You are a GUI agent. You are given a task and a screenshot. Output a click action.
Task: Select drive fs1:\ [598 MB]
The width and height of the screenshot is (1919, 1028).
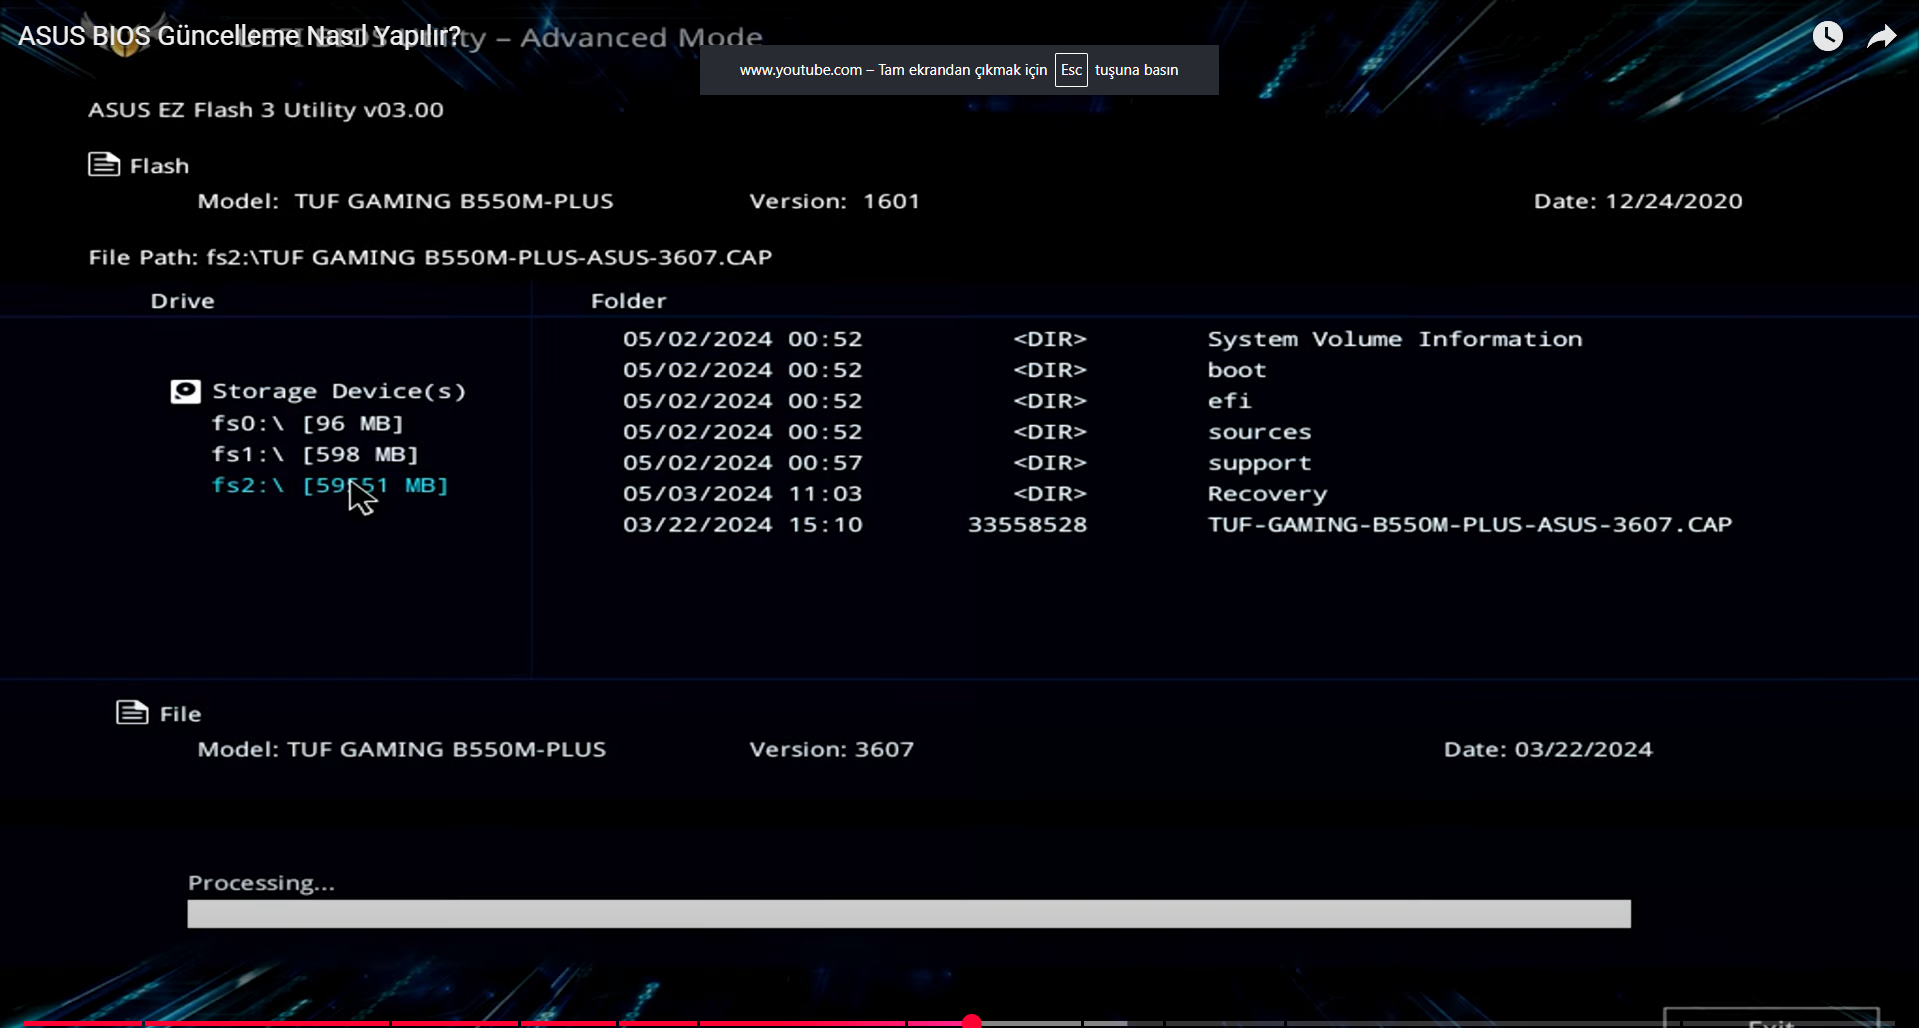tap(315, 454)
